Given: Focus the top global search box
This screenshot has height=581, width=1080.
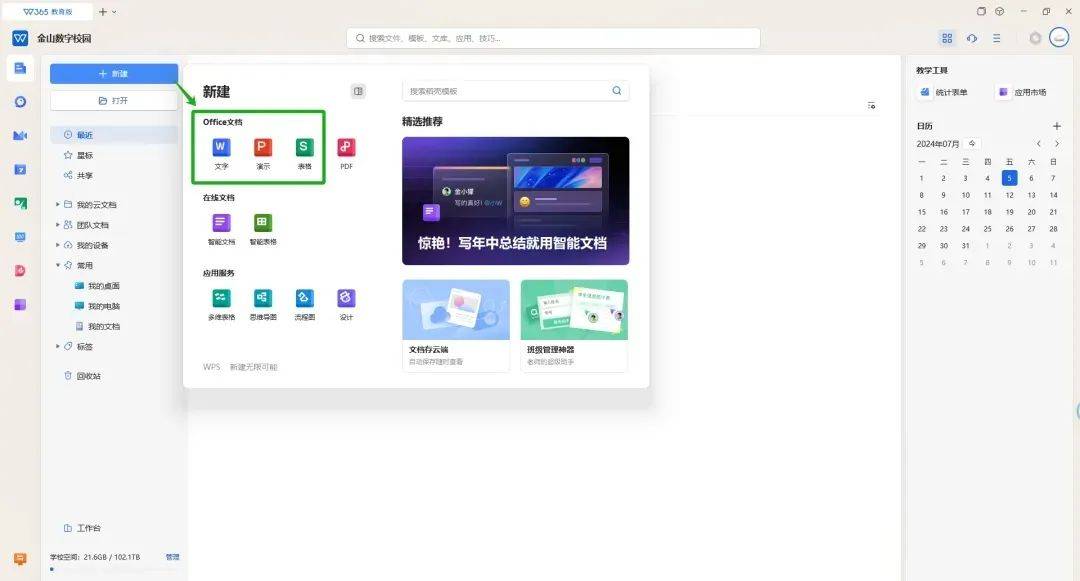Looking at the screenshot, I should pos(553,38).
